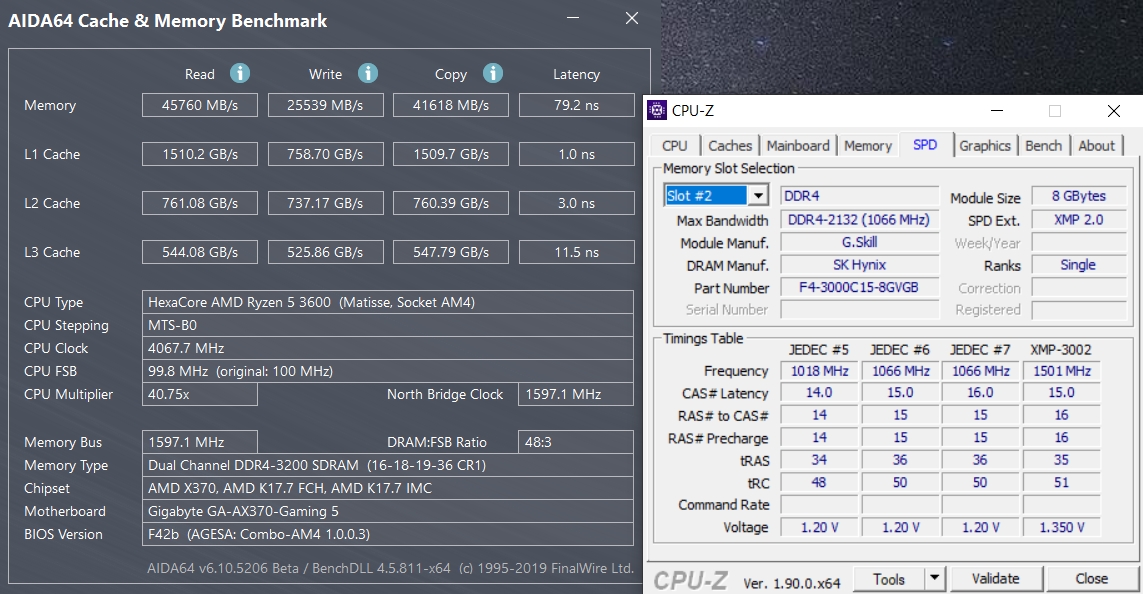Click the XMP-3002 frequency cell 1501 MHz
The height and width of the screenshot is (594, 1143).
(x=1061, y=371)
